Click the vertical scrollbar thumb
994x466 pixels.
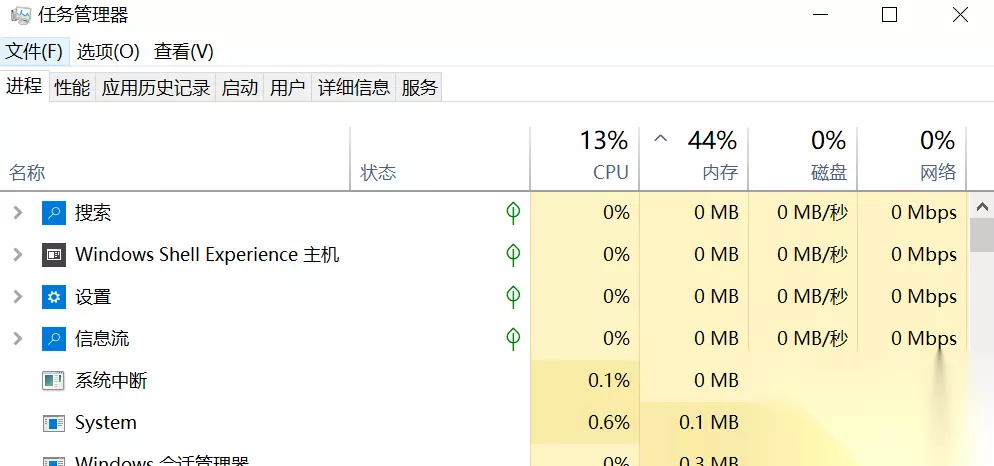981,236
